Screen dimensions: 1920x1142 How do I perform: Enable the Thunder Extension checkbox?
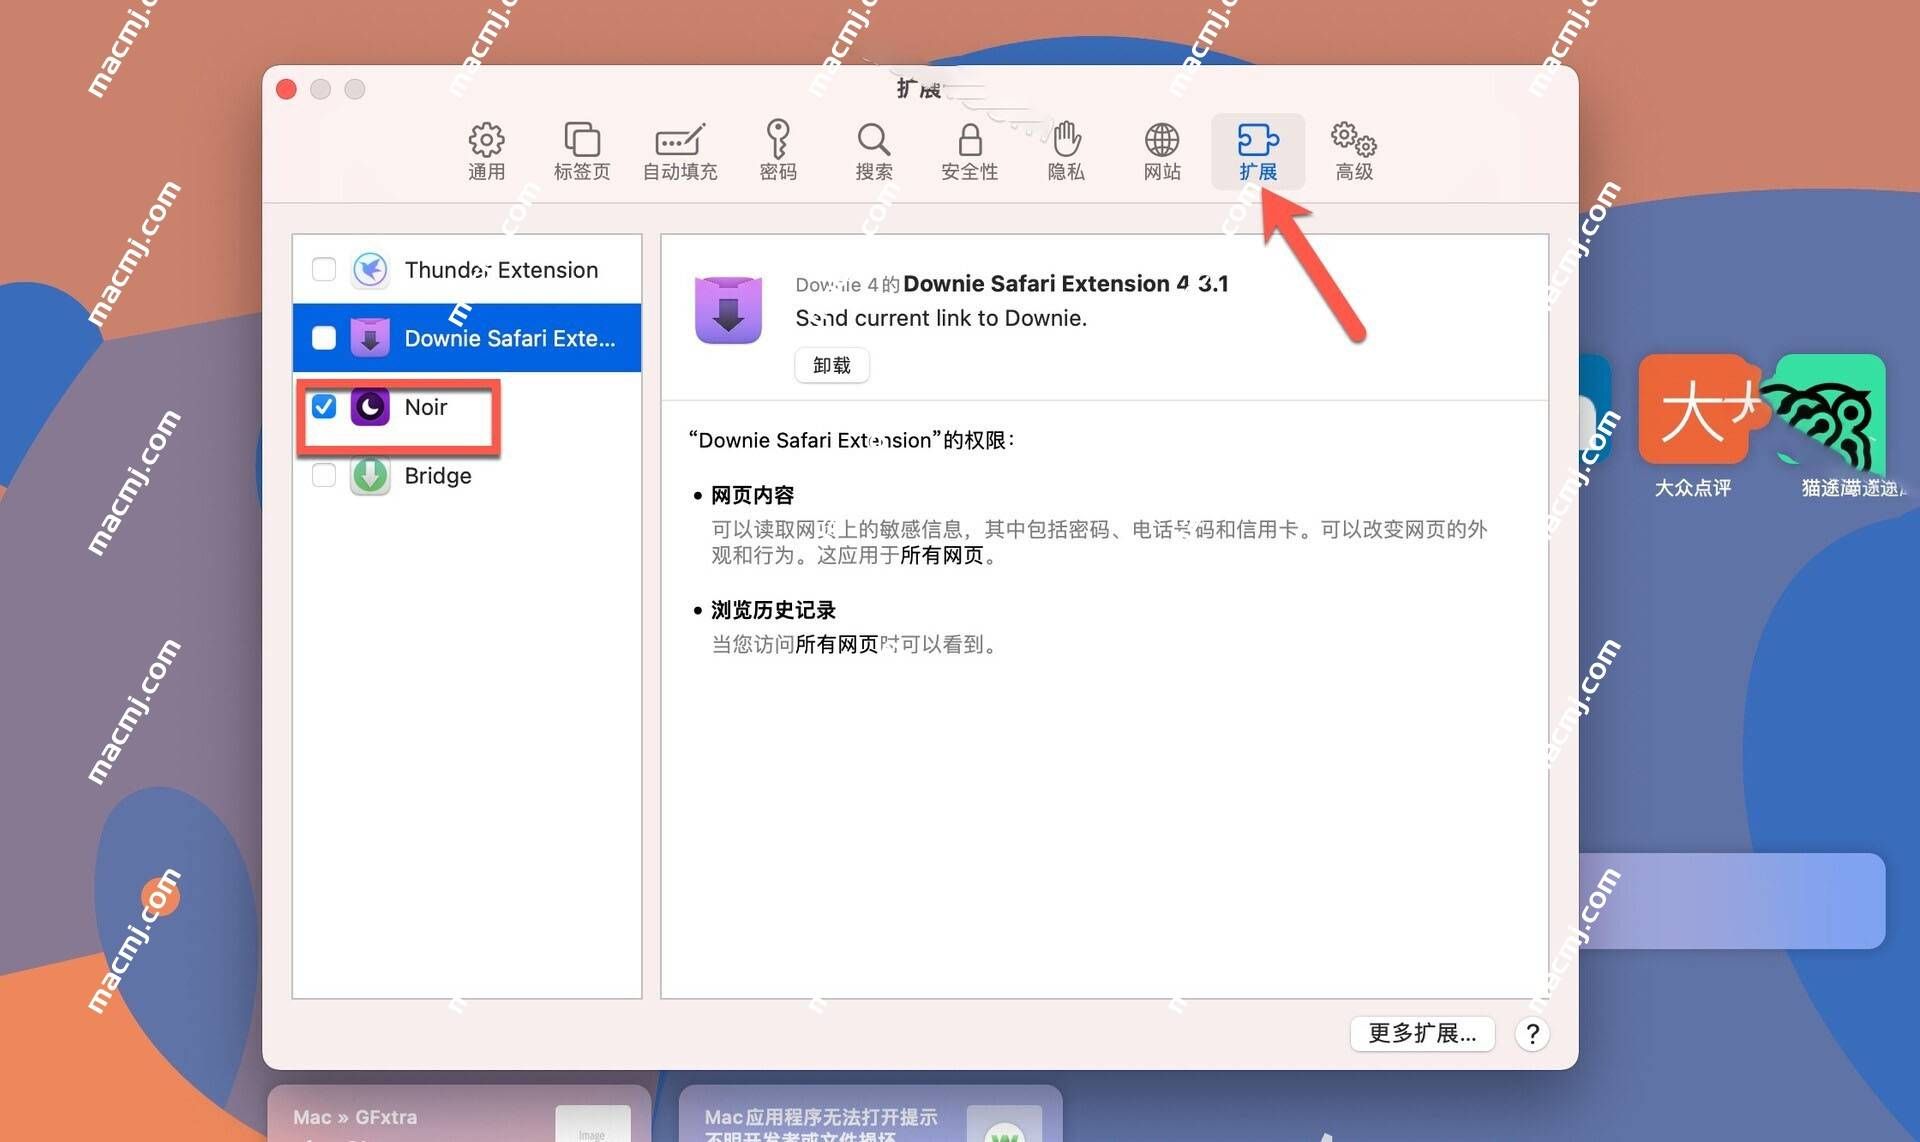click(x=323, y=269)
